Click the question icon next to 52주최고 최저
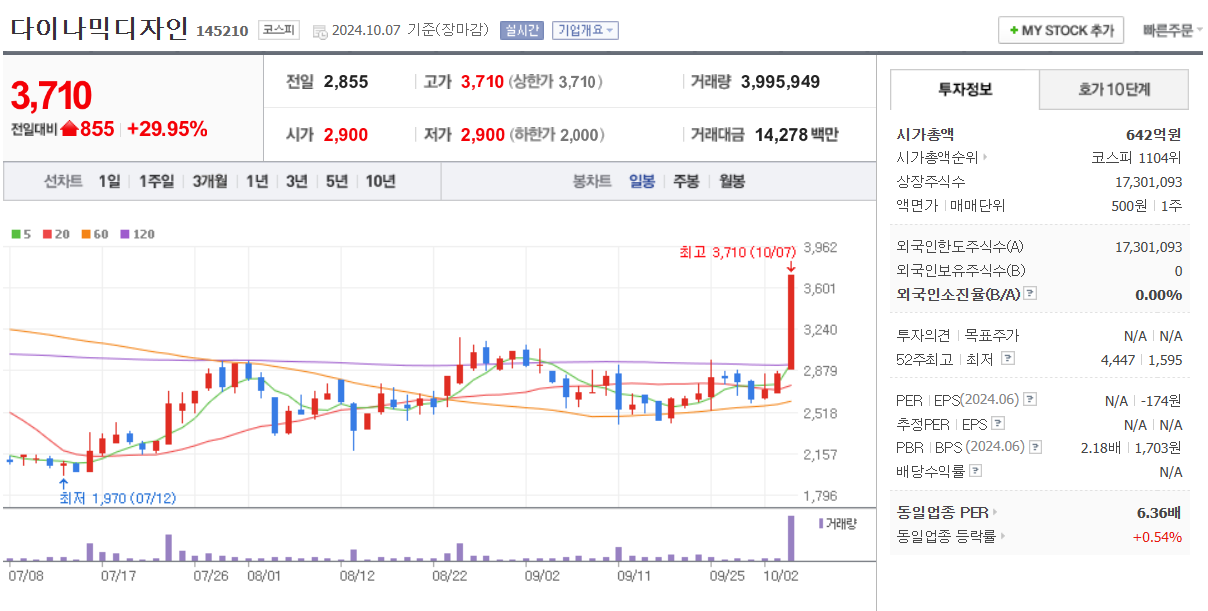This screenshot has width=1208, height=611. point(1007,359)
